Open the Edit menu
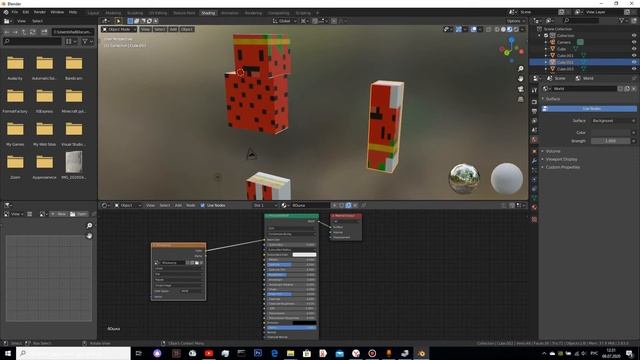 pos(26,12)
